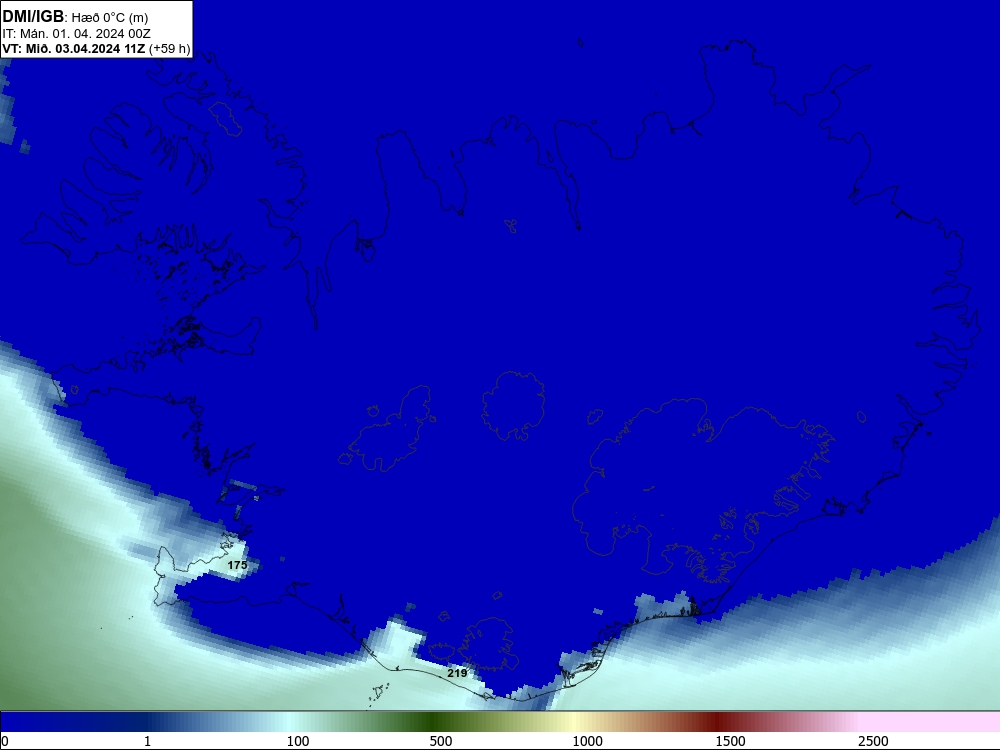The width and height of the screenshot is (1000, 750).
Task: Click the 175 value label on the map
Action: [237, 565]
